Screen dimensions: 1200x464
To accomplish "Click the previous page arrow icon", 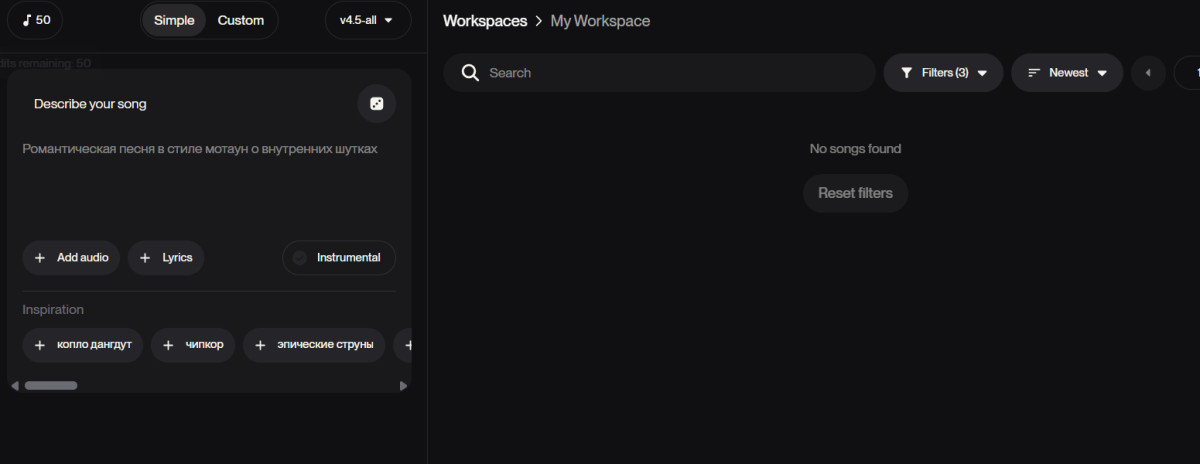I will (1148, 73).
